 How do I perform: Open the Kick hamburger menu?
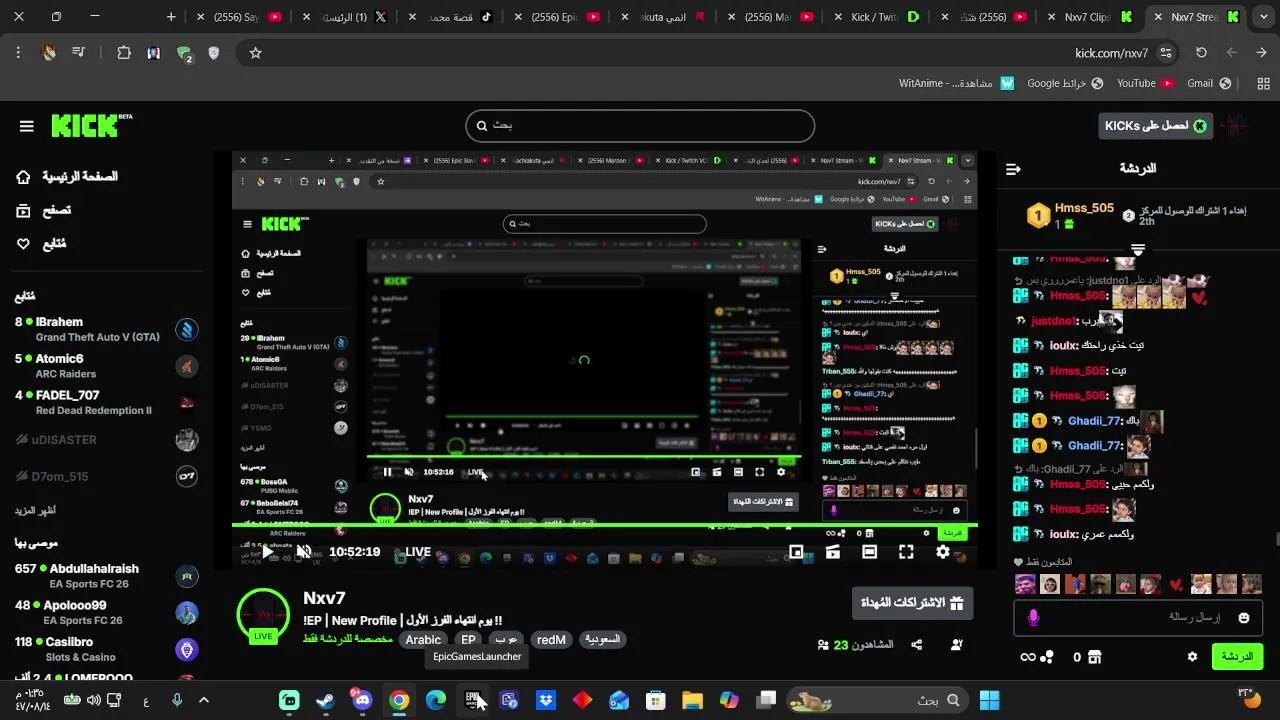click(x=27, y=126)
